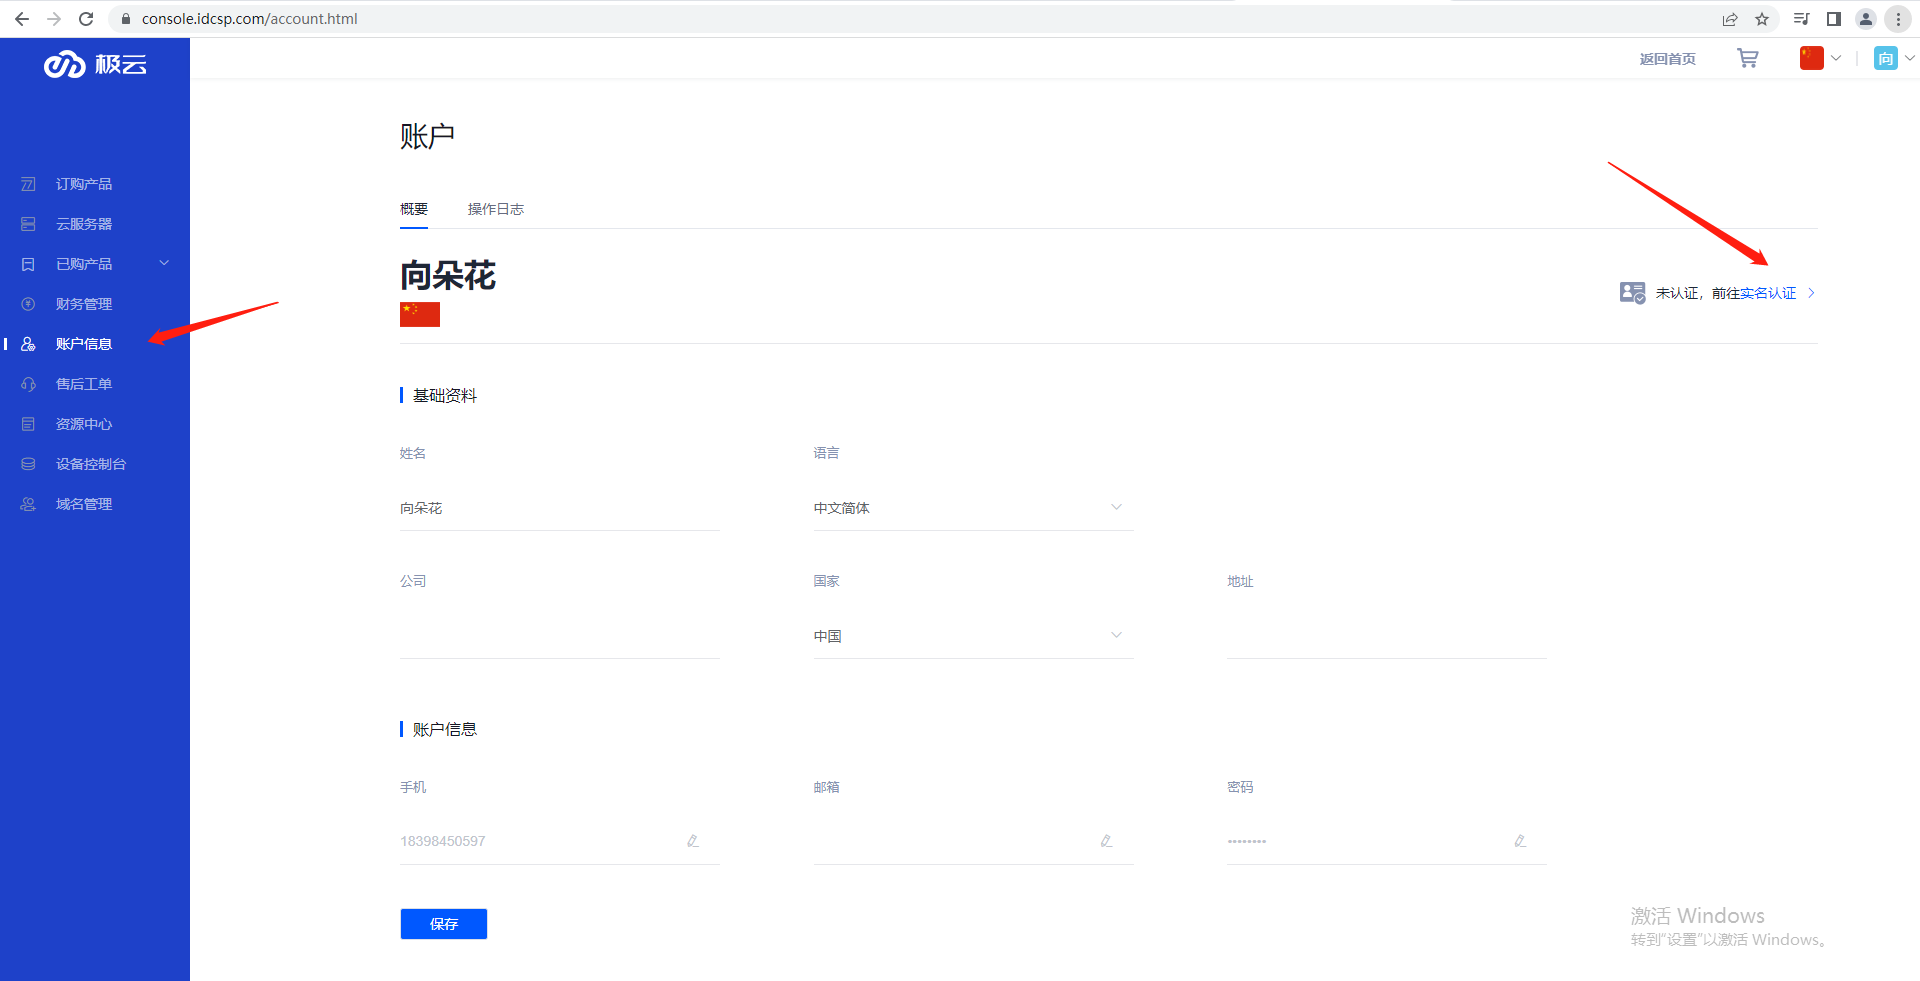
Task: Click the email edit pencil icon
Action: tap(1106, 841)
